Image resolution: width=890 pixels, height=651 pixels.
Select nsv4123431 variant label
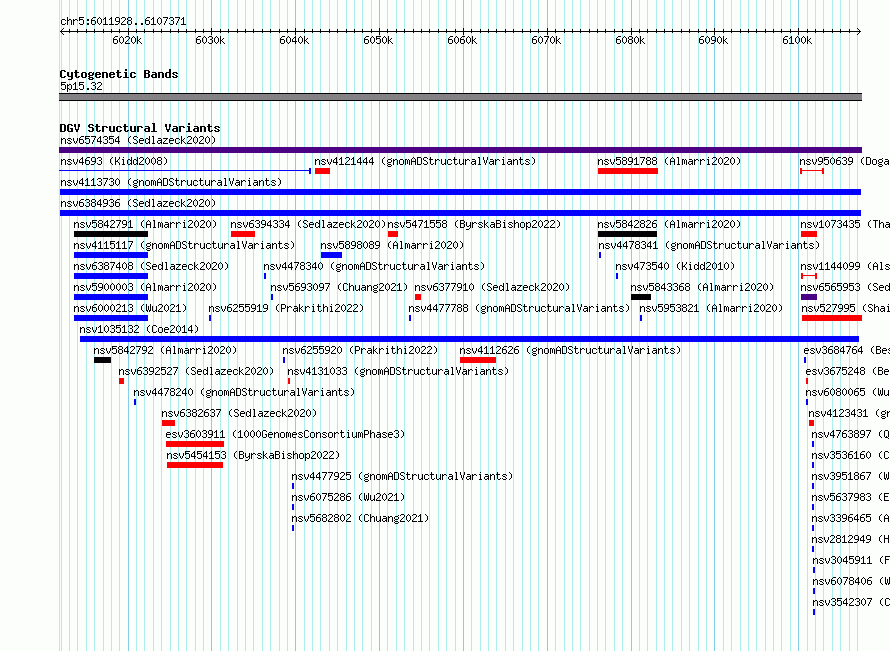click(849, 413)
